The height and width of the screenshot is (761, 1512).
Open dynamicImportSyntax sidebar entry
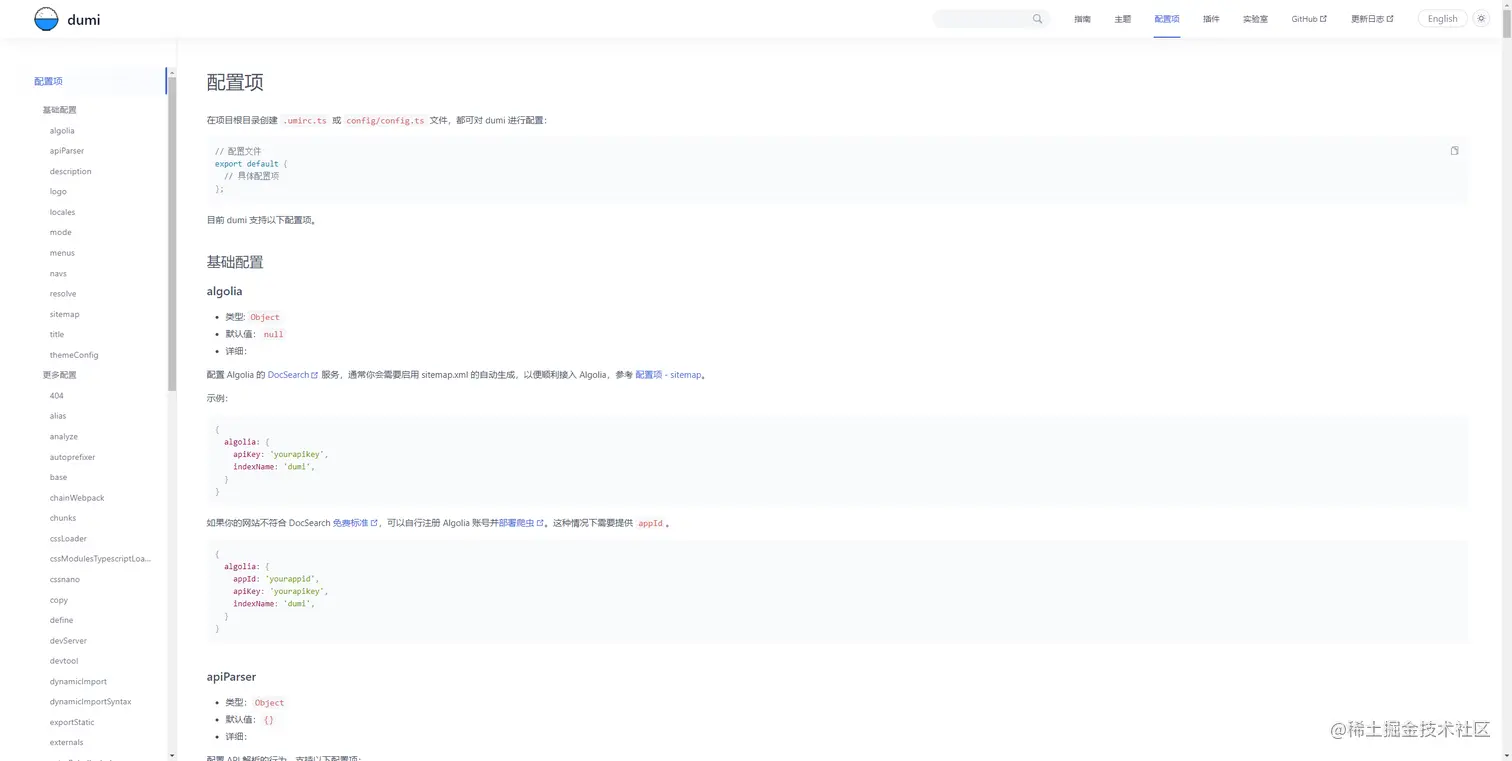(x=90, y=702)
